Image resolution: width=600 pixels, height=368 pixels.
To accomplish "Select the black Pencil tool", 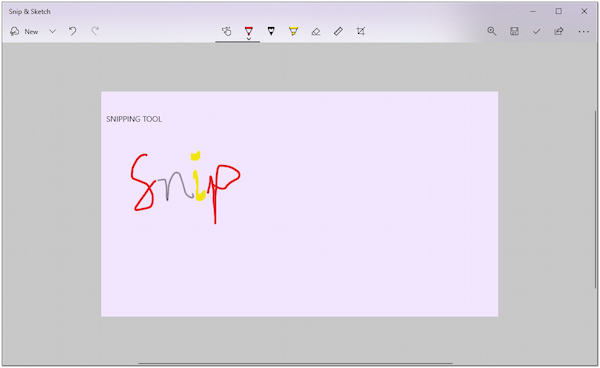I will point(271,31).
